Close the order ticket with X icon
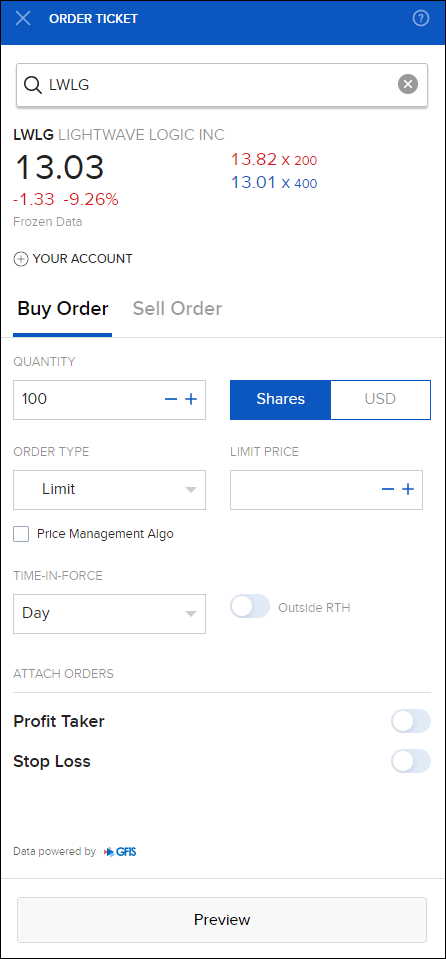The height and width of the screenshot is (959, 446). click(23, 18)
